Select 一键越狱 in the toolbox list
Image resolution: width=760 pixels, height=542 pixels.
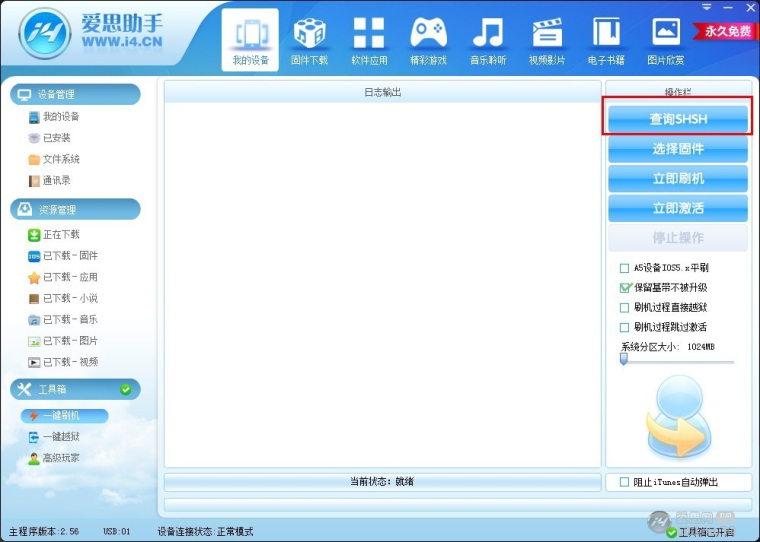(54, 437)
